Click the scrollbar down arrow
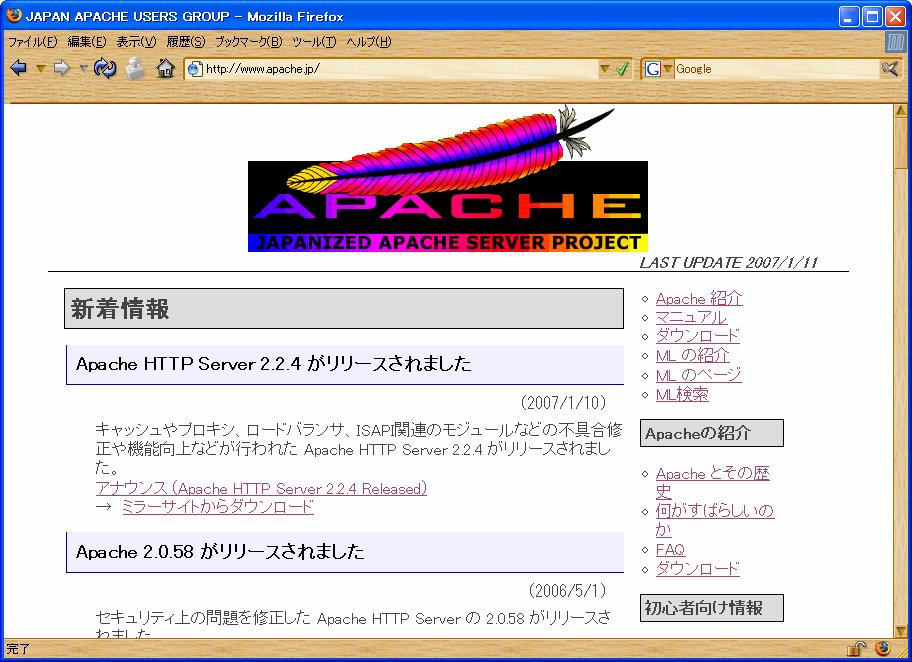Screen dimensions: 912x662 tap(901, 627)
